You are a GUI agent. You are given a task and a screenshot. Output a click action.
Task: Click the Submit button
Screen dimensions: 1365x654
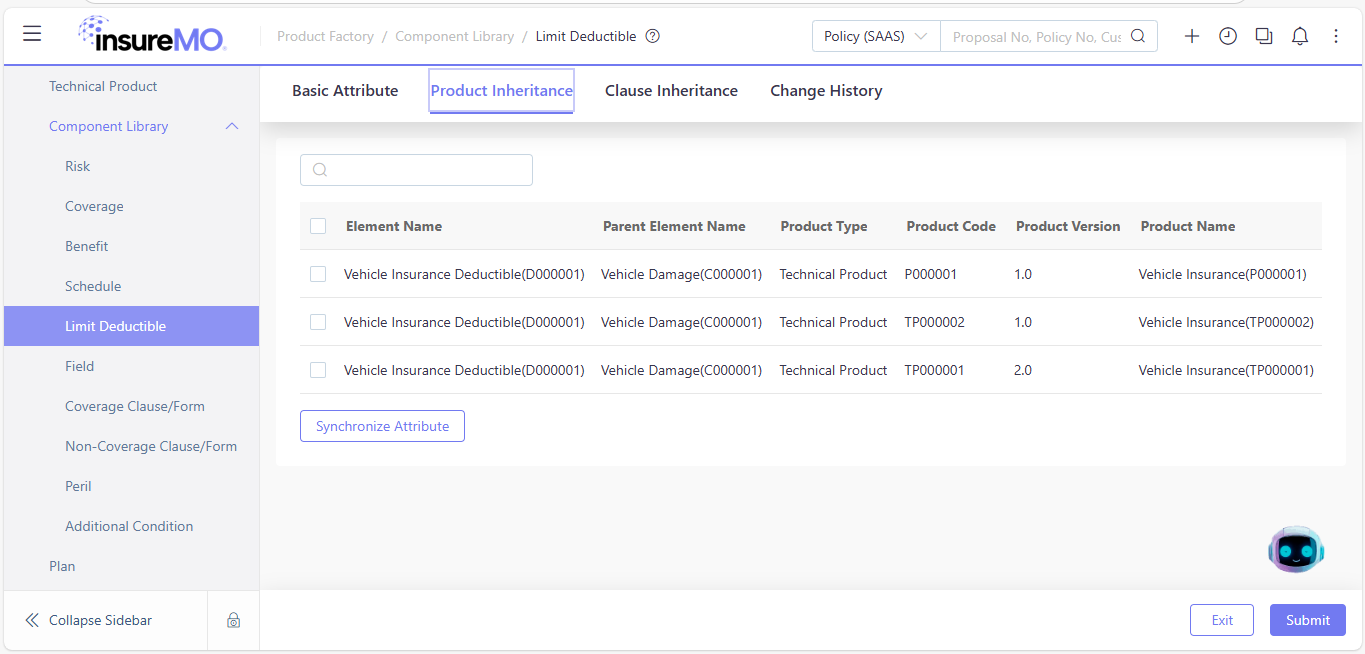pos(1308,620)
